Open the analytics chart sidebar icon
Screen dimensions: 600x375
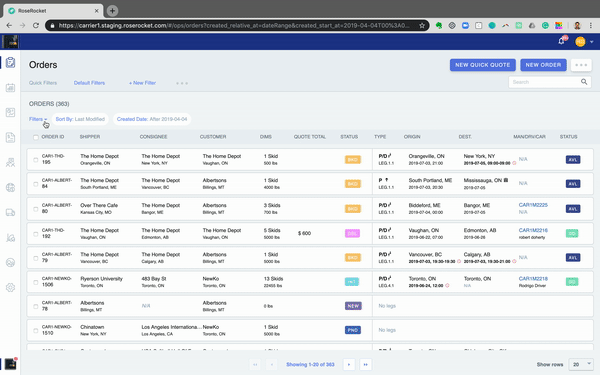click(10, 238)
